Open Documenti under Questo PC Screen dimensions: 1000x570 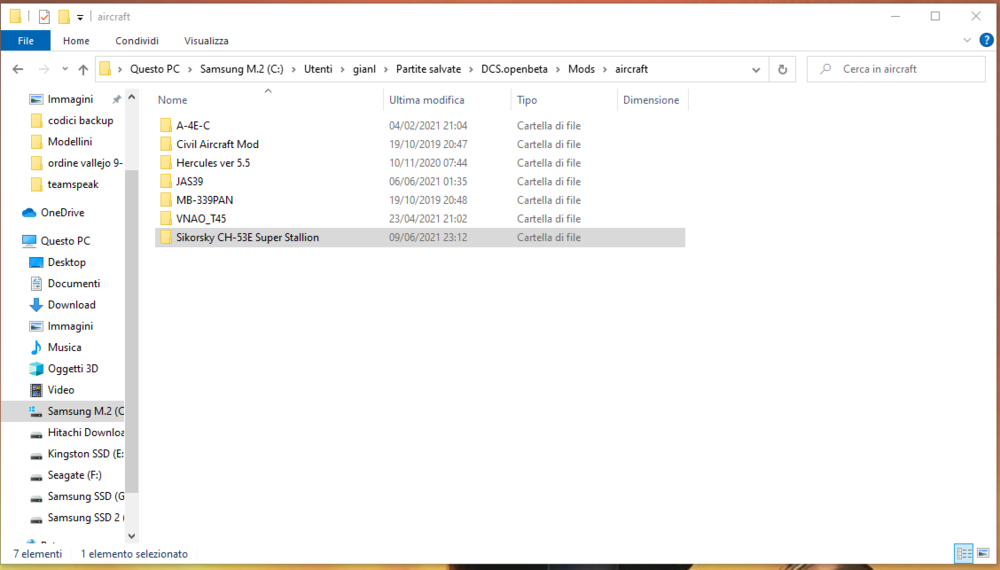click(x=73, y=283)
